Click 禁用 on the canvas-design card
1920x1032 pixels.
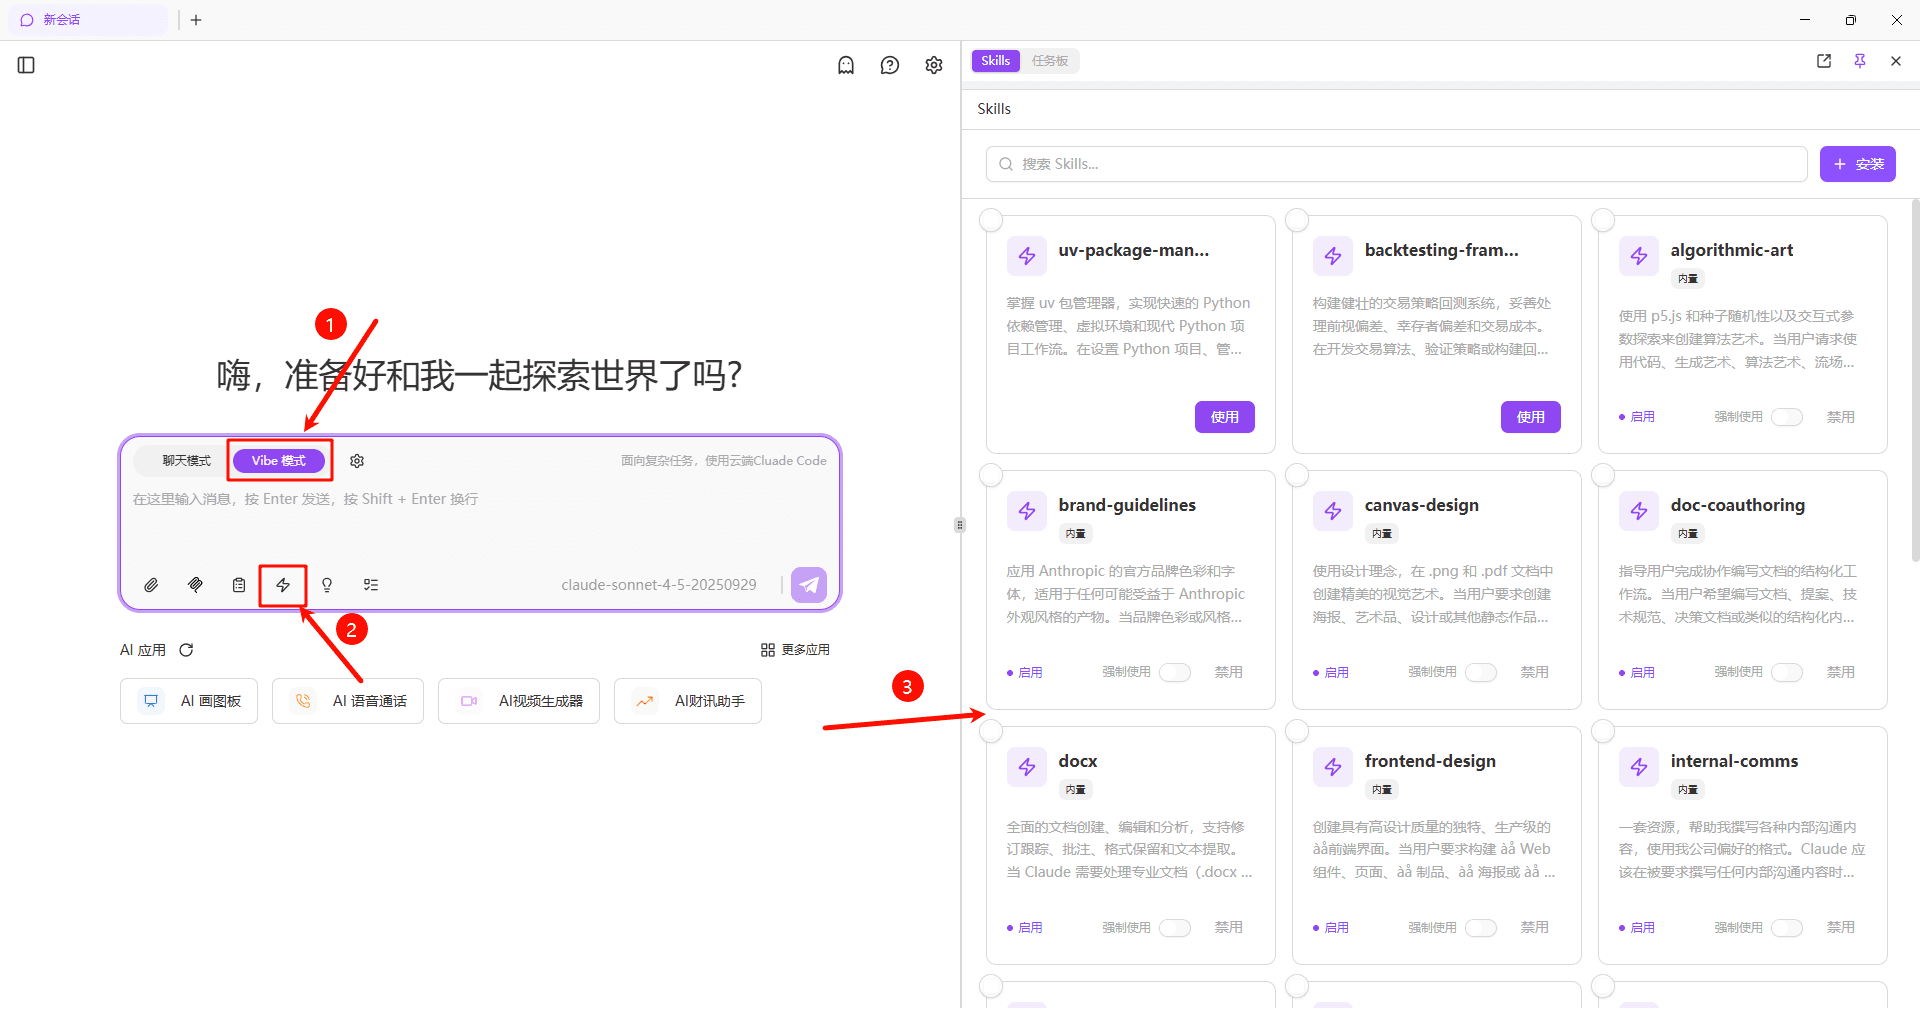pos(1535,672)
